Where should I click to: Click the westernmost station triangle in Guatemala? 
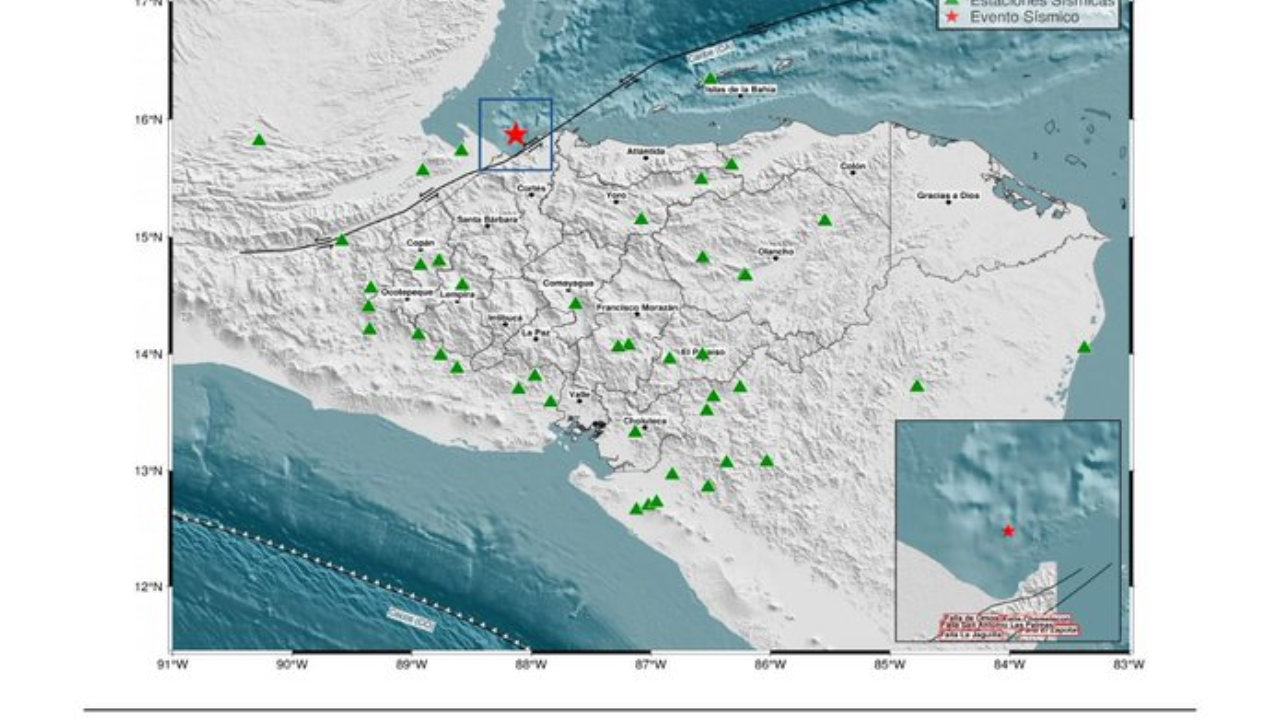point(258,139)
